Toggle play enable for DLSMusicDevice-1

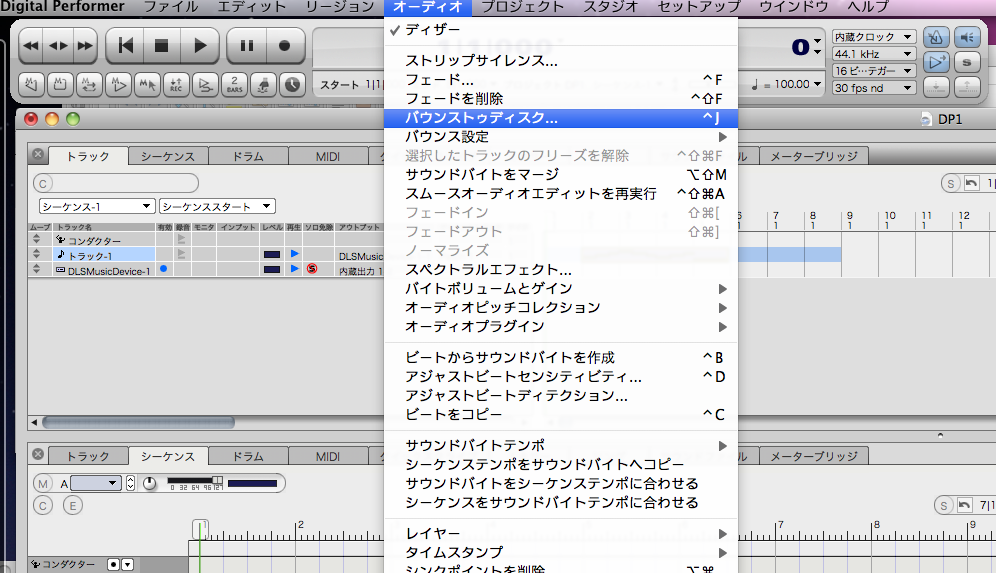click(x=294, y=269)
